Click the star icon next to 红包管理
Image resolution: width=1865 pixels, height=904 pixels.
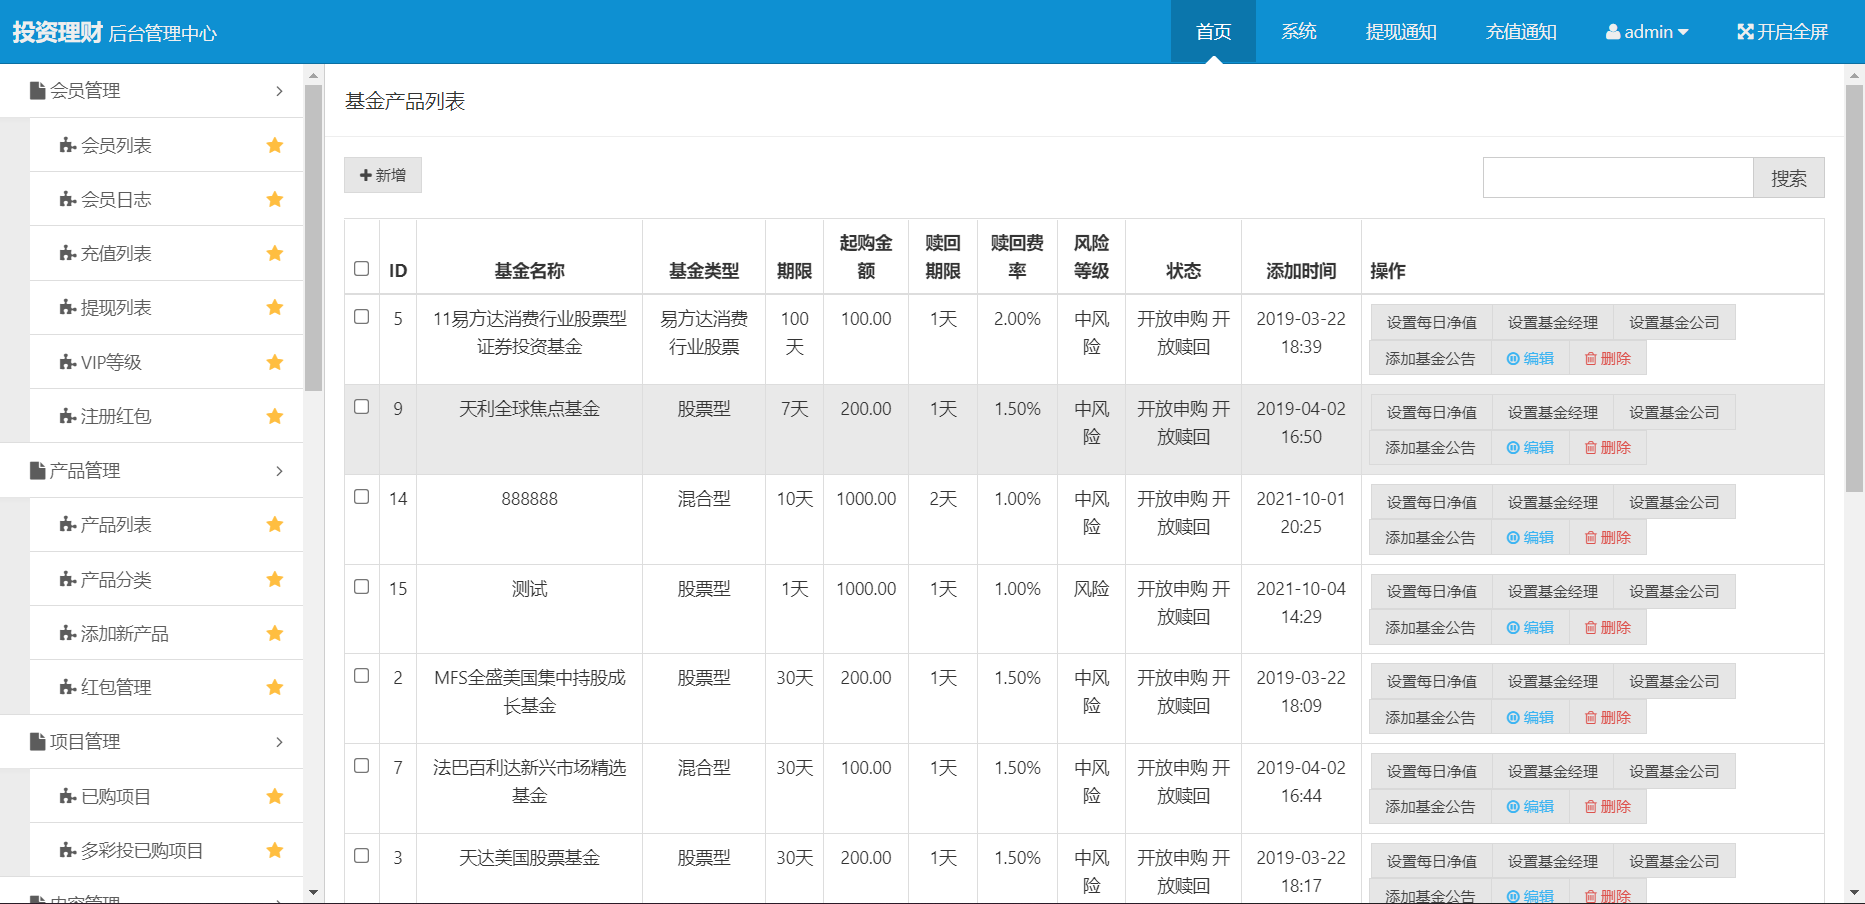275,687
